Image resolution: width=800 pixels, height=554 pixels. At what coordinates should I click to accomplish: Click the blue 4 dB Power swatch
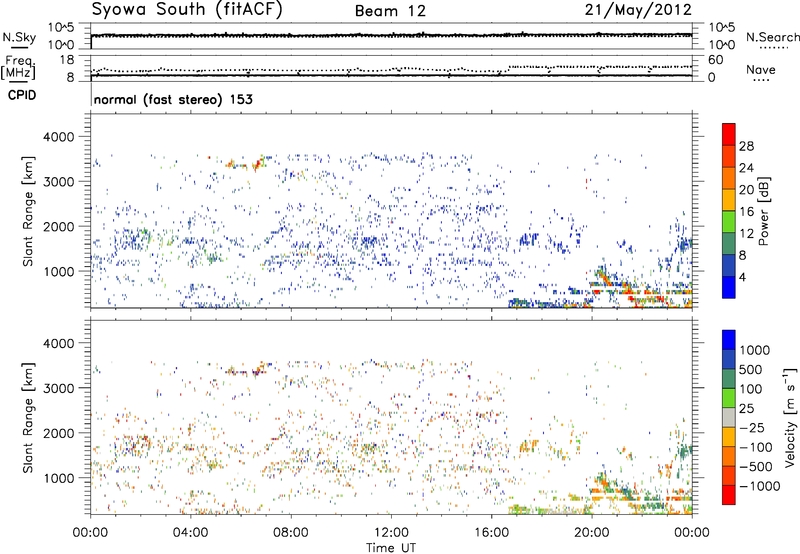729,287
